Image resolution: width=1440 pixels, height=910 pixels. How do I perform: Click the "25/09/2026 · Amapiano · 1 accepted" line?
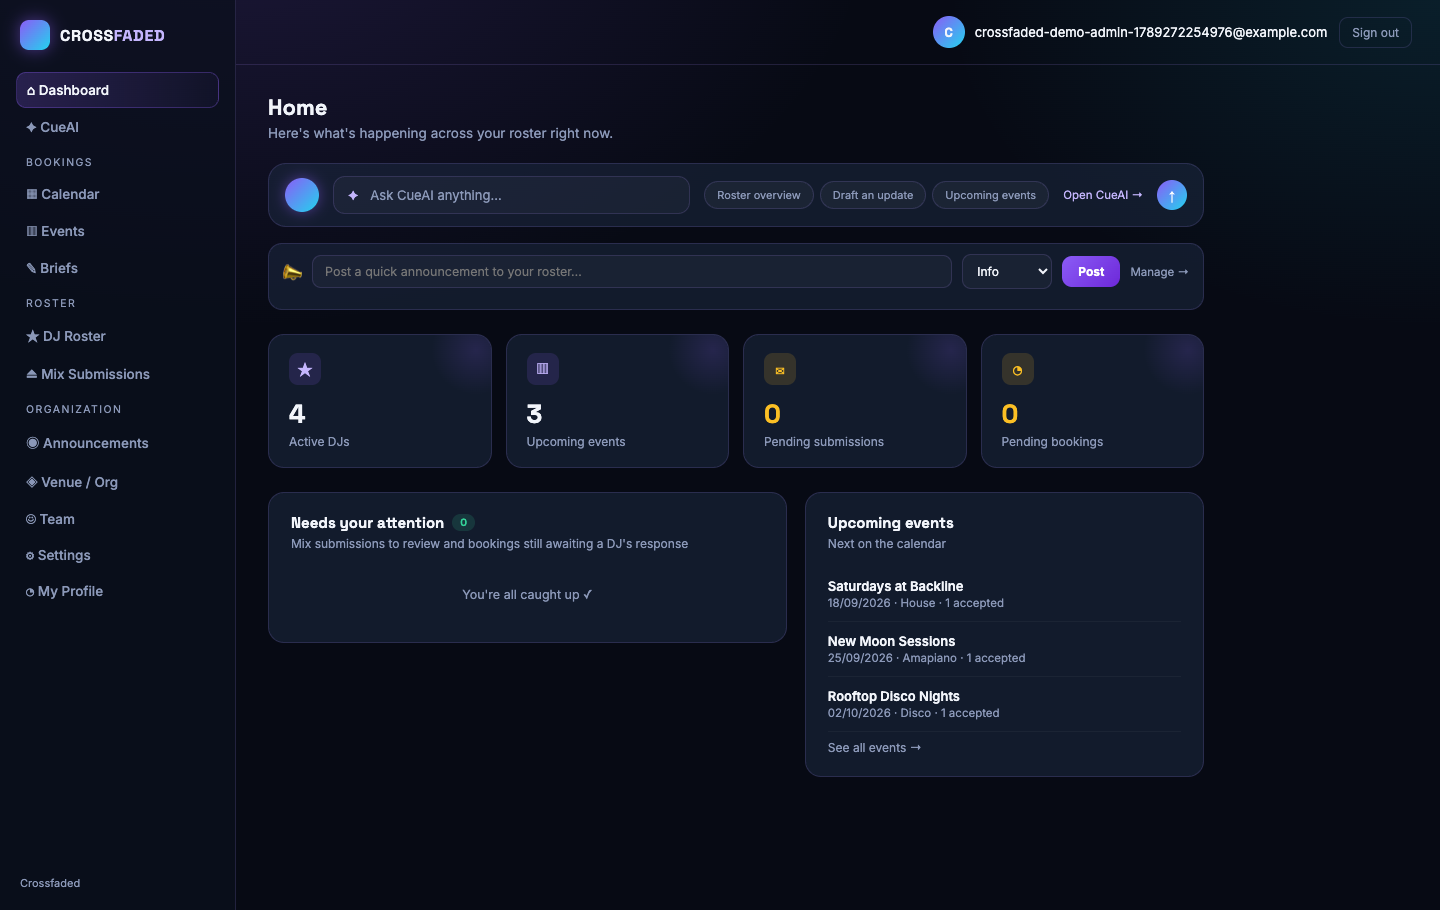tap(926, 658)
